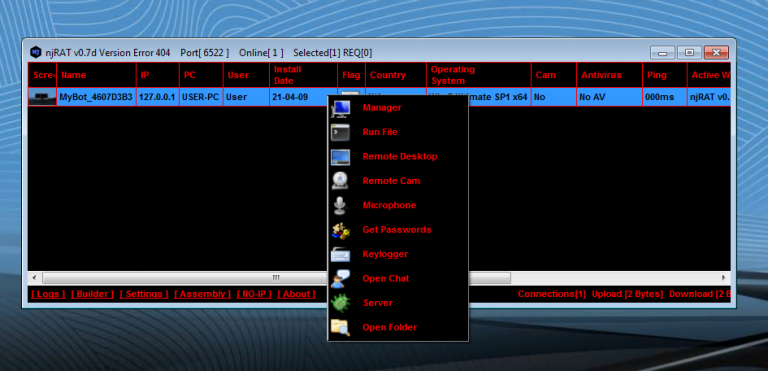Click the Upload [2 Bytes] status text
Image resolution: width=768 pixels, height=371 pixels.
point(627,294)
